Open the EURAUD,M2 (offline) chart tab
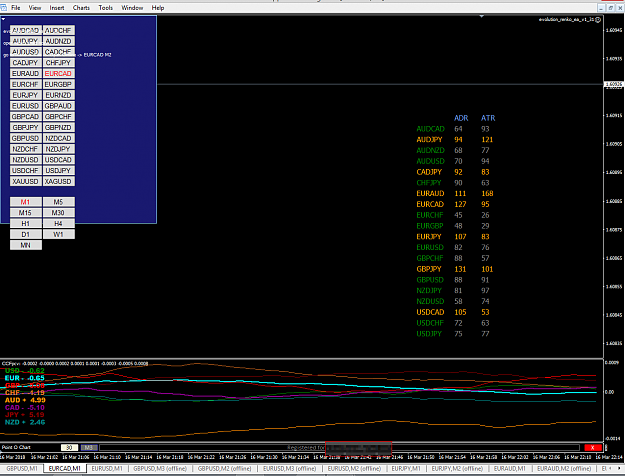Image resolution: width=625 pixels, height=476 pixels. (x=564, y=469)
